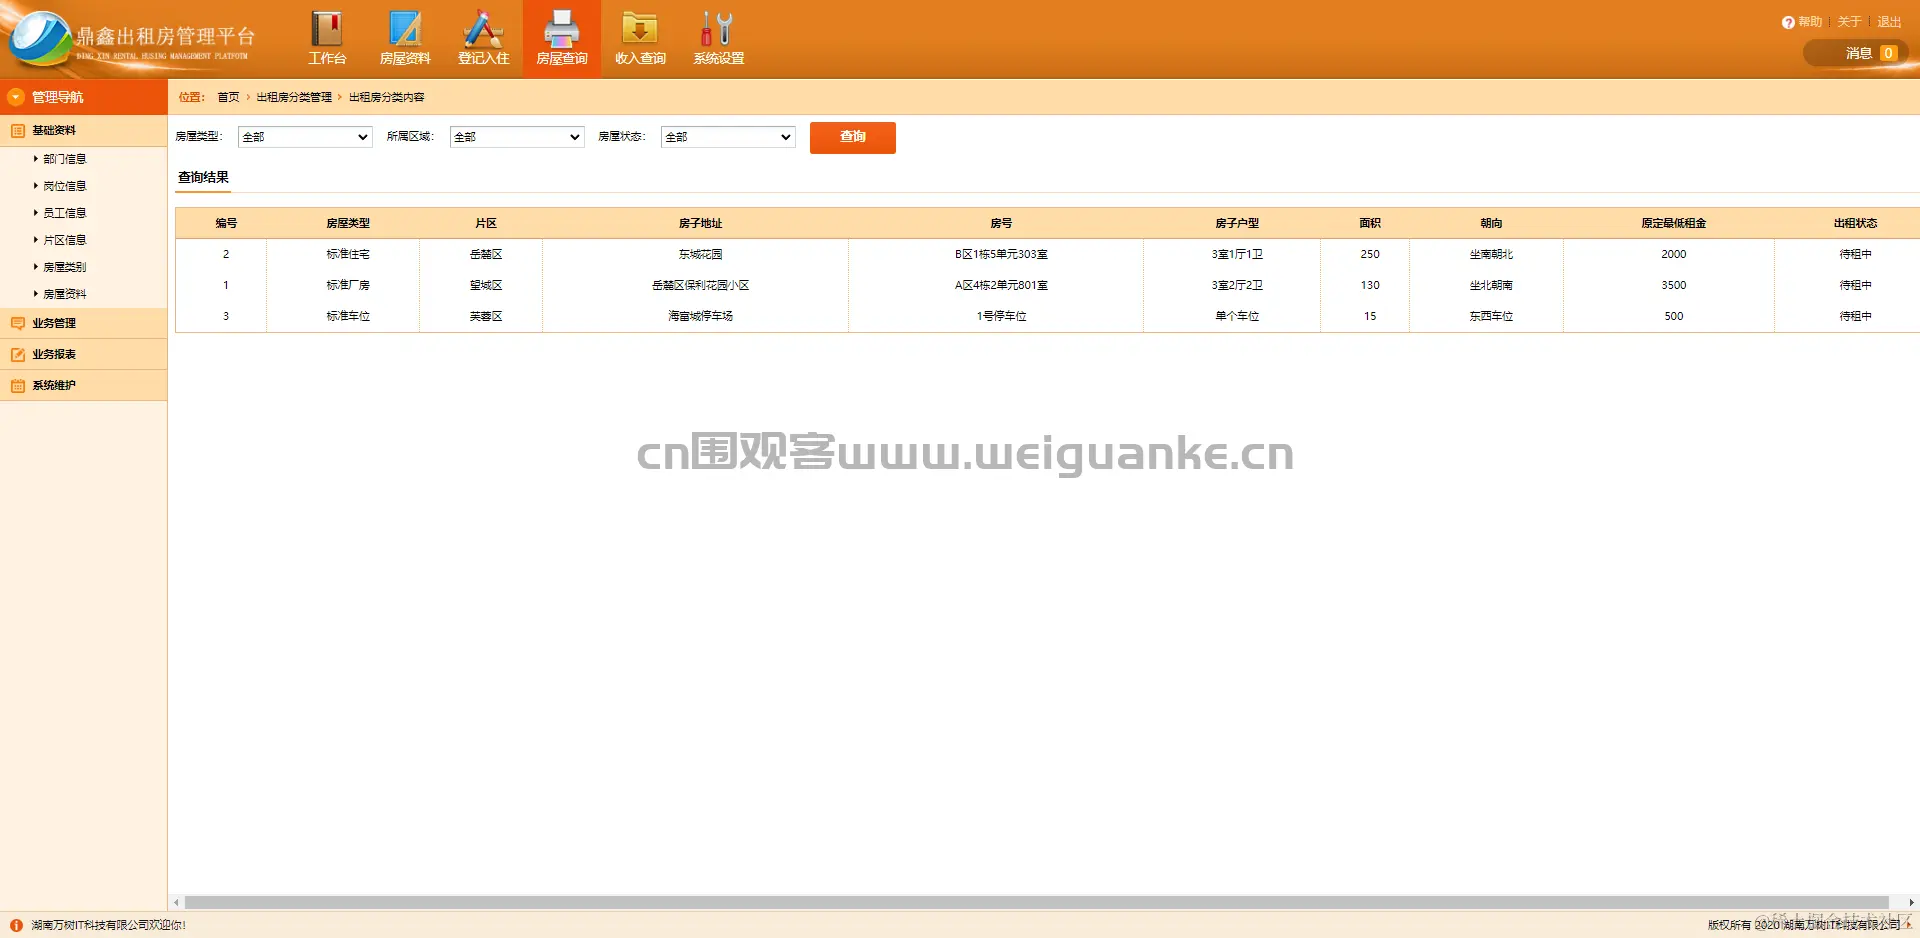Expand 岗位信息 in the sidebar
1920x938 pixels.
[x=65, y=186]
